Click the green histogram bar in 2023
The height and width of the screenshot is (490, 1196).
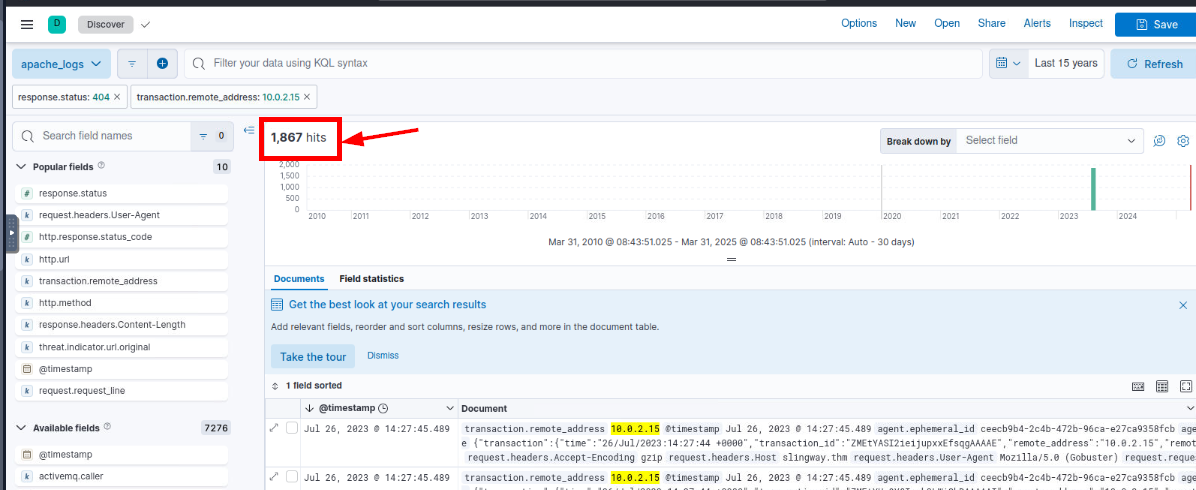[x=1093, y=189]
